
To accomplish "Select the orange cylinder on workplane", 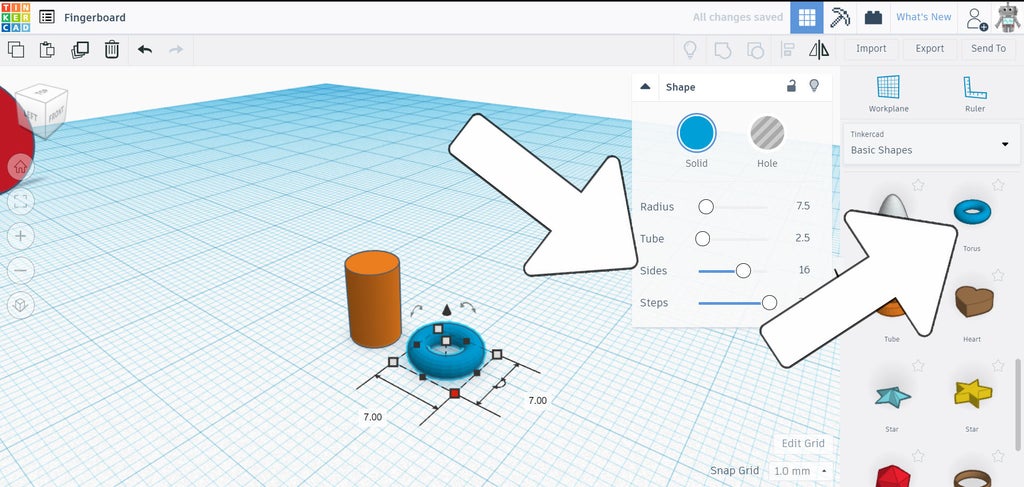I will coord(372,299).
